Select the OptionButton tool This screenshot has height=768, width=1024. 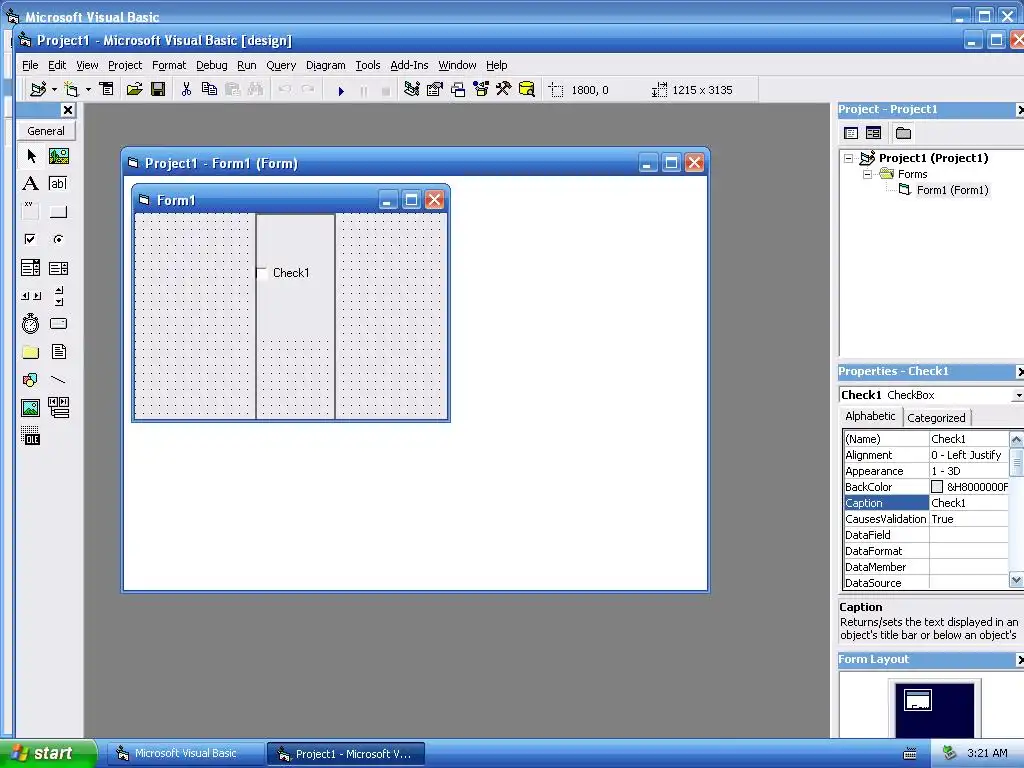click(59, 240)
